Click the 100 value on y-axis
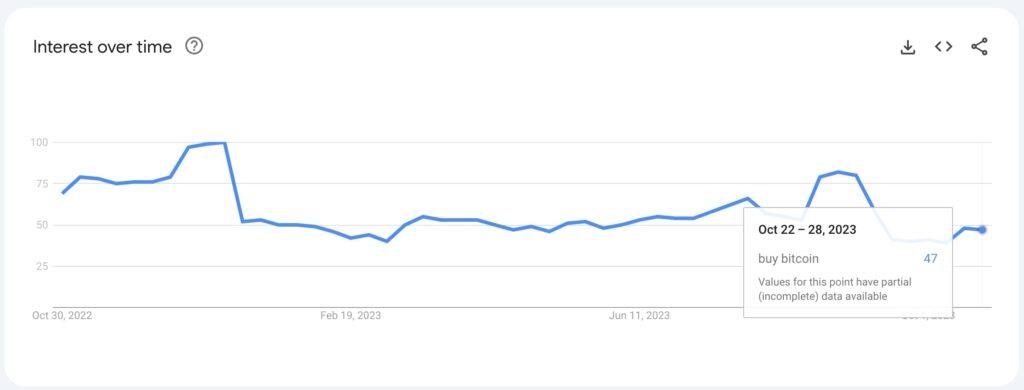This screenshot has width=1024, height=390. pyautogui.click(x=40, y=142)
